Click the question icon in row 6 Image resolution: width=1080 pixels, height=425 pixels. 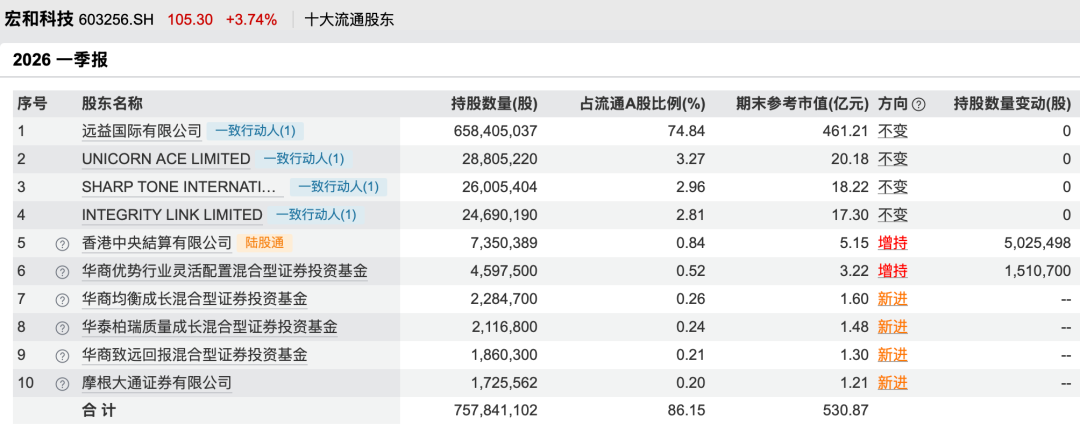(62, 271)
